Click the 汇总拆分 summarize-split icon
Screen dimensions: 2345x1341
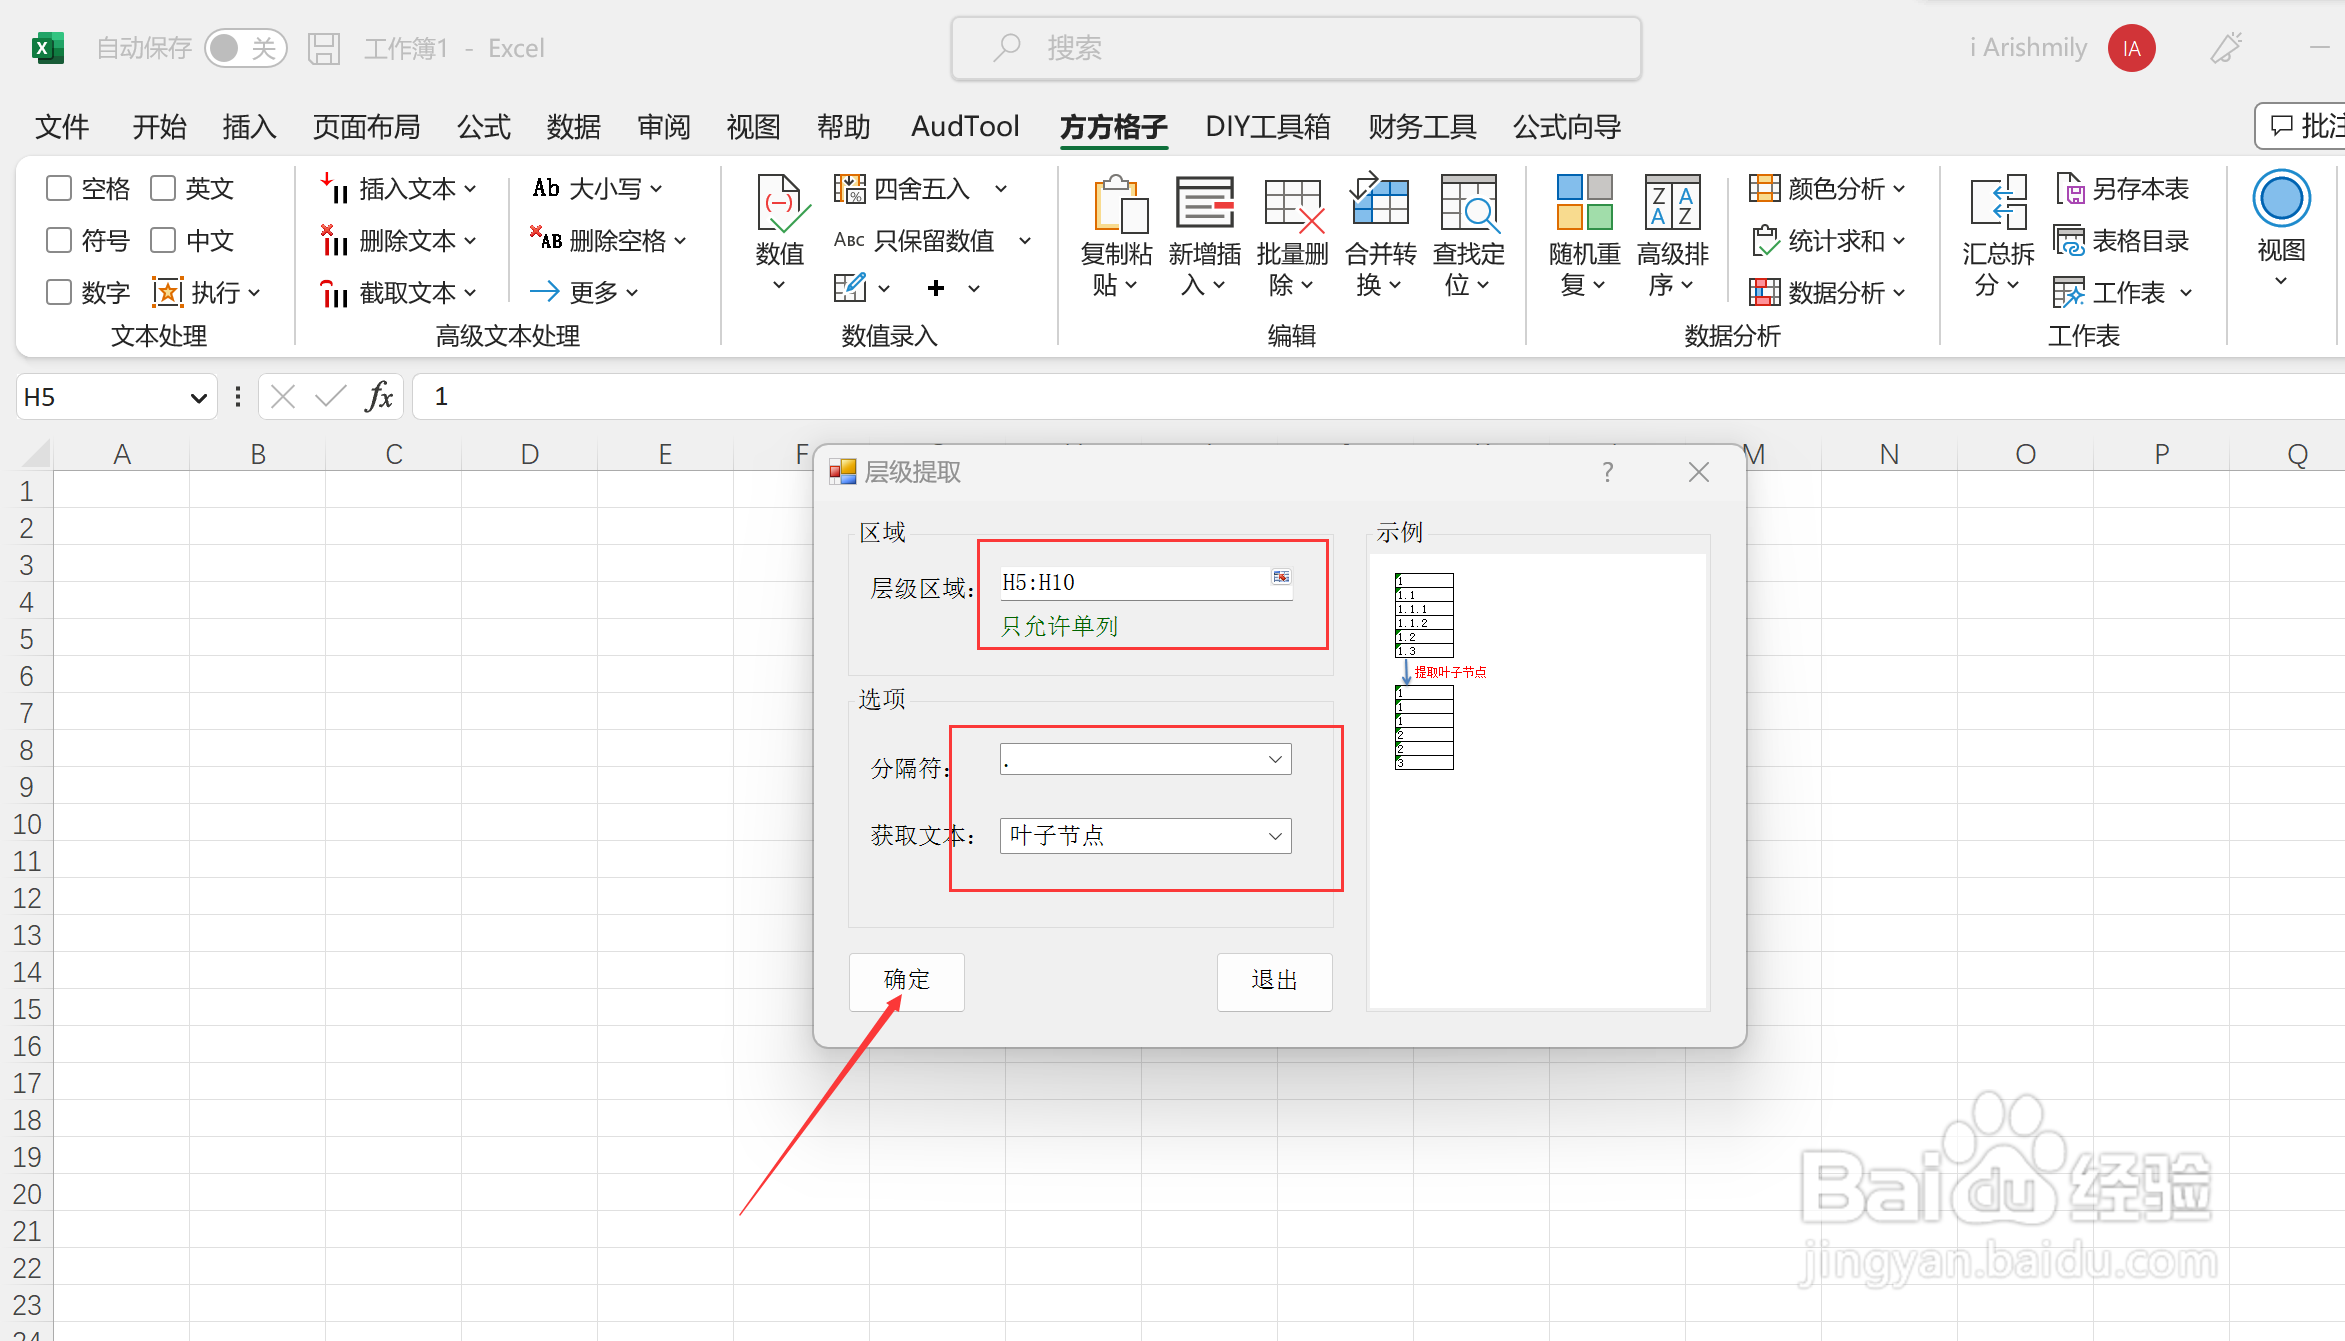[1998, 203]
